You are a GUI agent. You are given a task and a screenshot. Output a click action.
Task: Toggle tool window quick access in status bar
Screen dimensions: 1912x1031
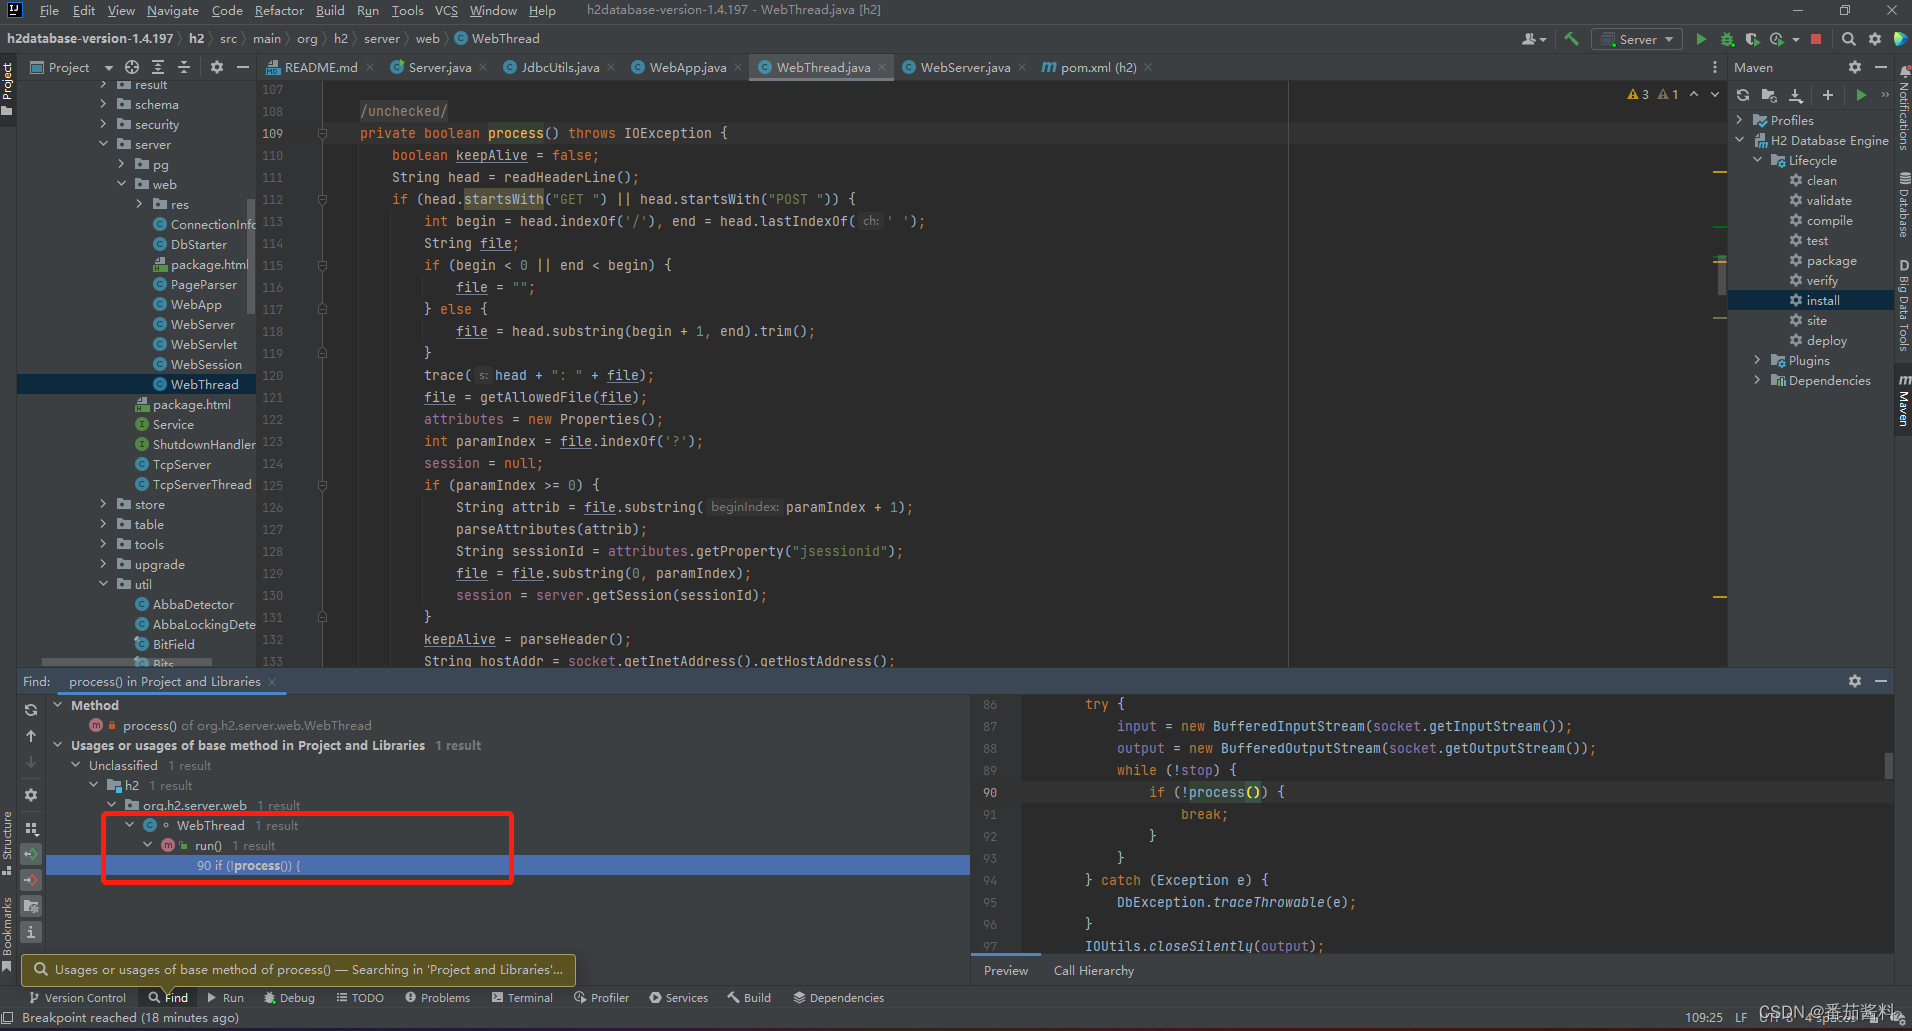point(8,1018)
